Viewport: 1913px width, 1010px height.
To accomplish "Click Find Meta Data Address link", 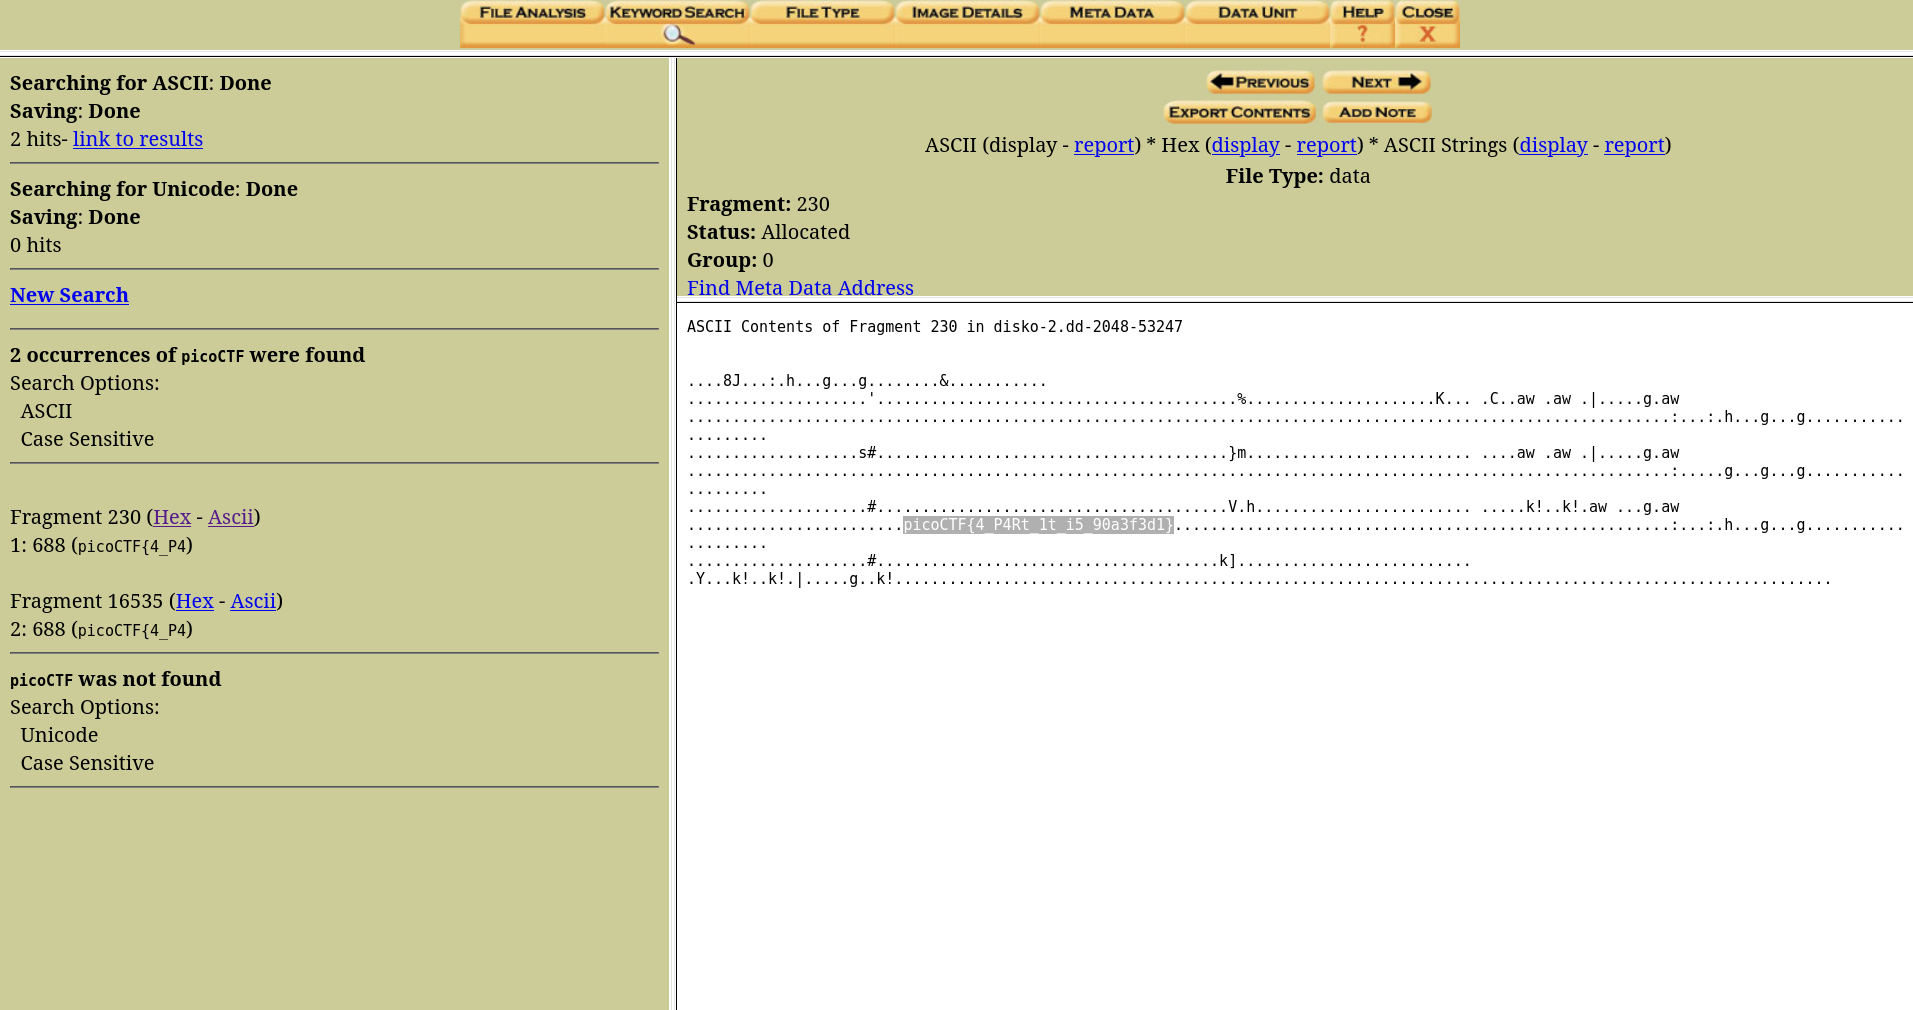I will pos(800,288).
